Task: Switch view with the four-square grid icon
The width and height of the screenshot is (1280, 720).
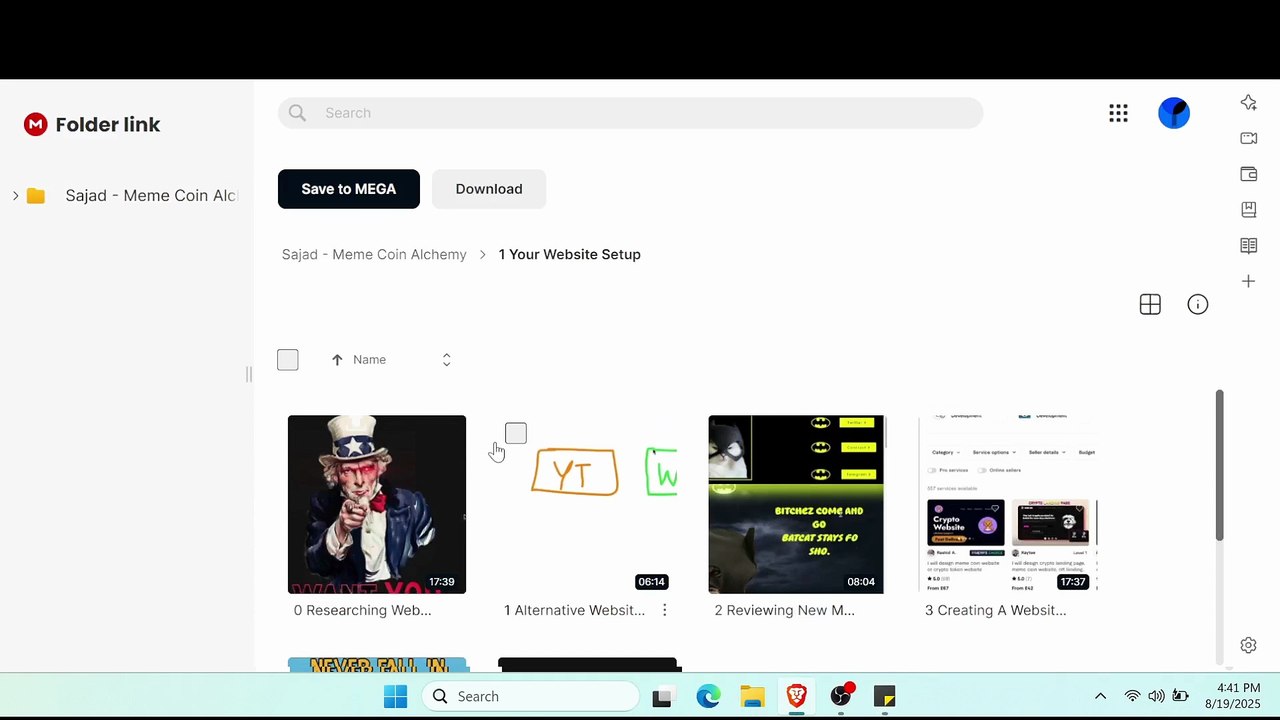Action: pos(1150,305)
